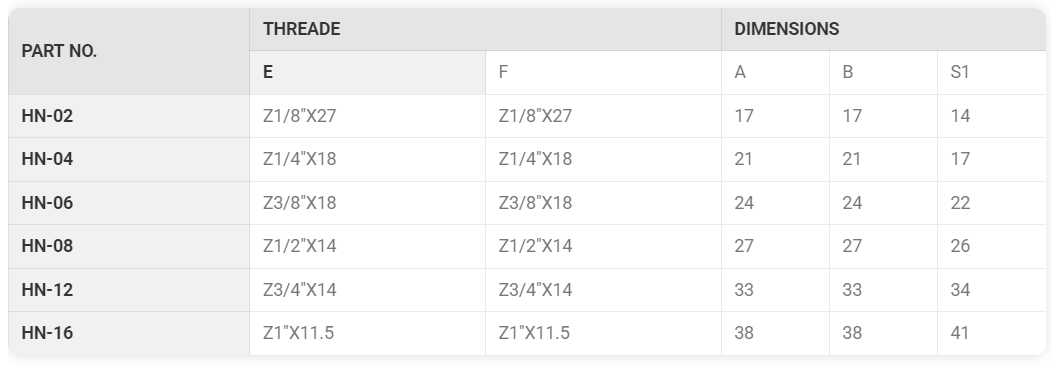Click the Z1"X11.5 value in E column
This screenshot has height=369, width=1054.
tap(298, 333)
